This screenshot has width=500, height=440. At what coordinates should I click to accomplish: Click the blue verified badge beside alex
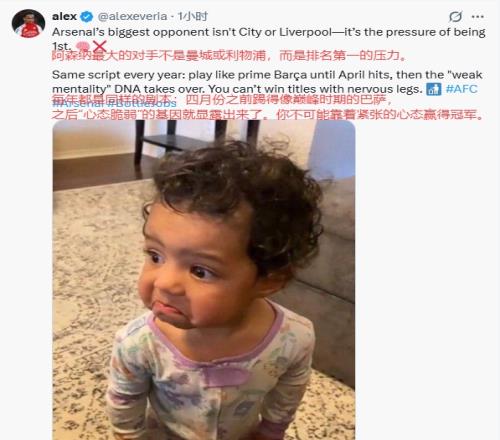pyautogui.click(x=87, y=16)
